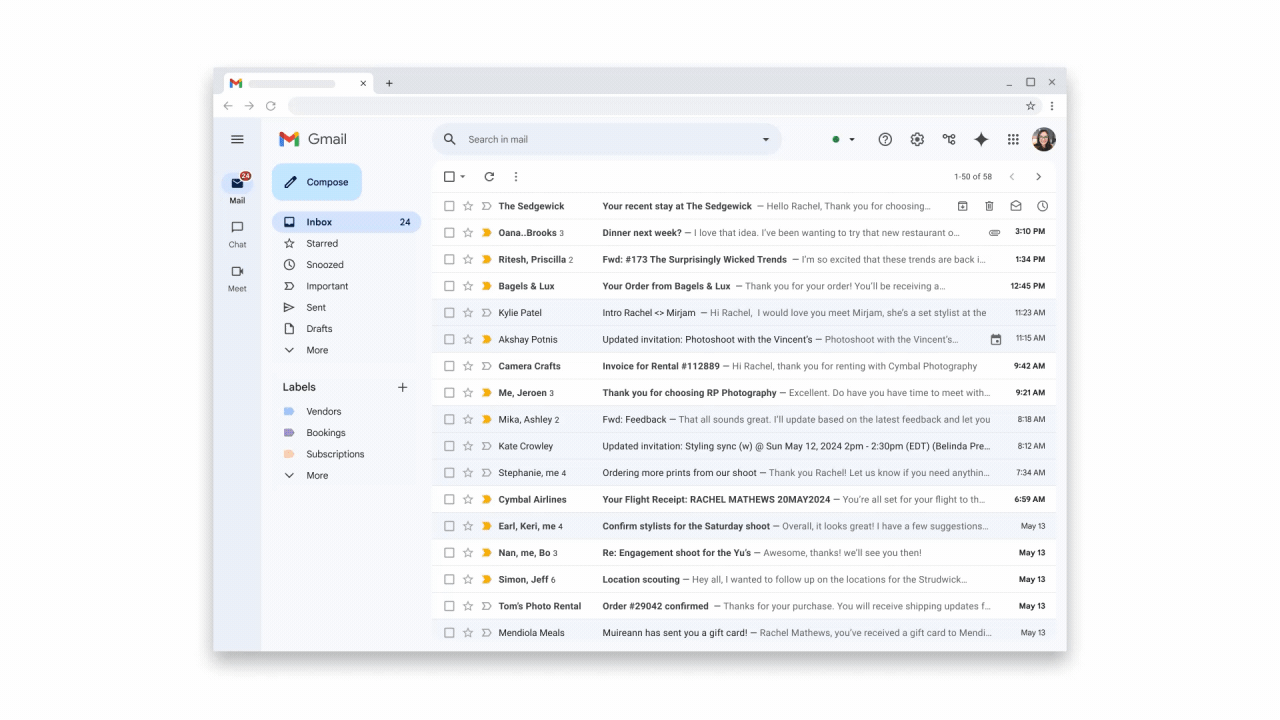
Task: Check the Akshay Potnis email
Action: coord(449,339)
